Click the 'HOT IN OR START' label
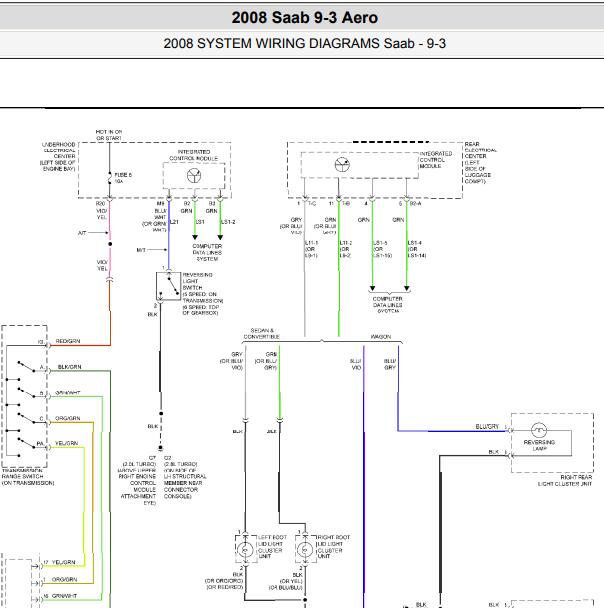Image resolution: width=604 pixels, height=608 pixels. (109, 135)
